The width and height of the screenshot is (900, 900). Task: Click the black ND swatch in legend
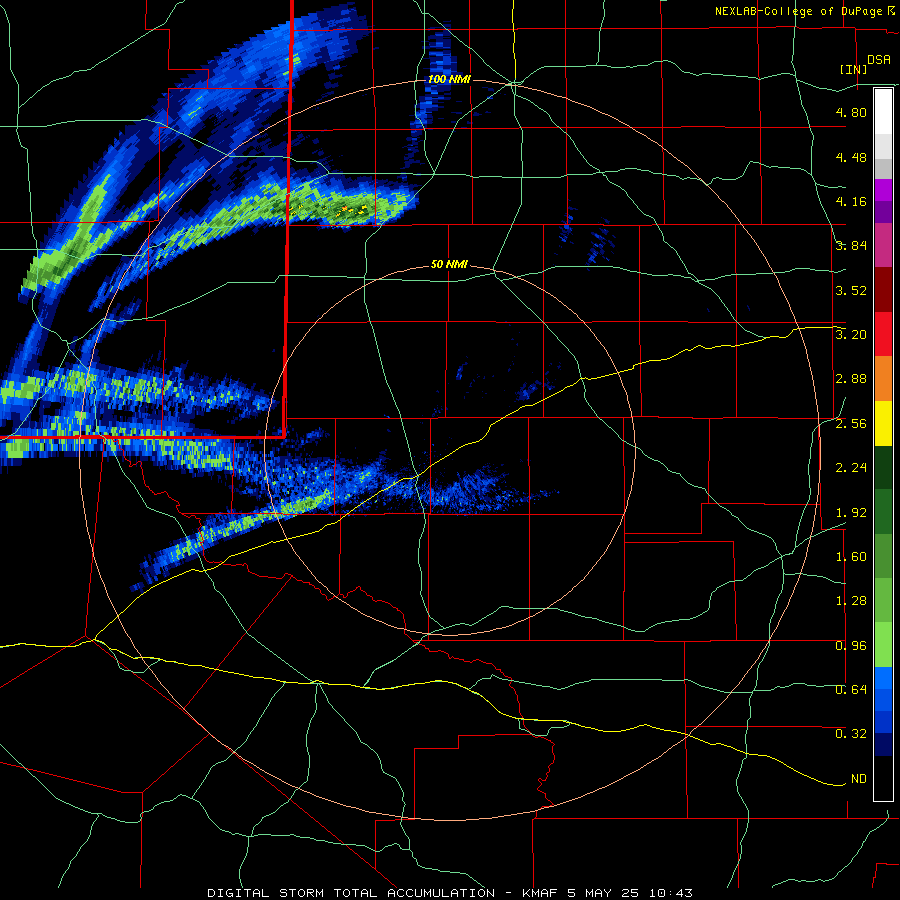(x=883, y=779)
